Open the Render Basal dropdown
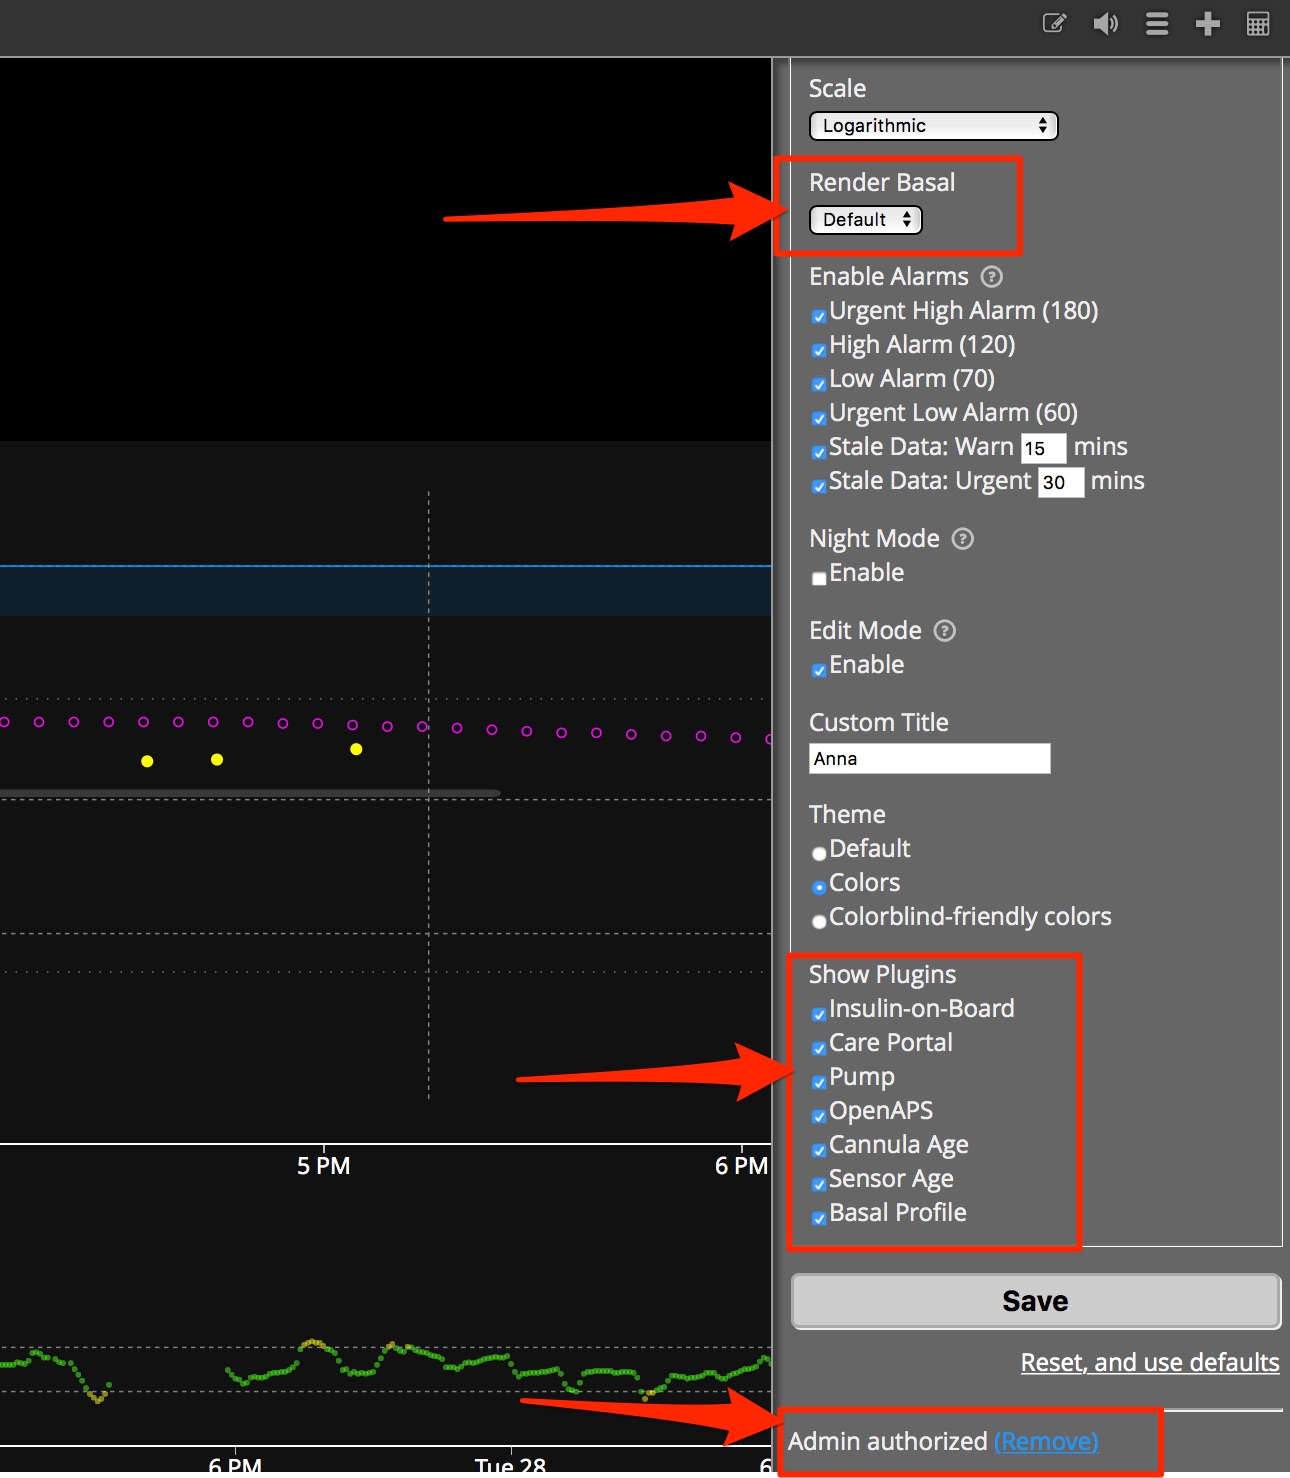 (865, 220)
